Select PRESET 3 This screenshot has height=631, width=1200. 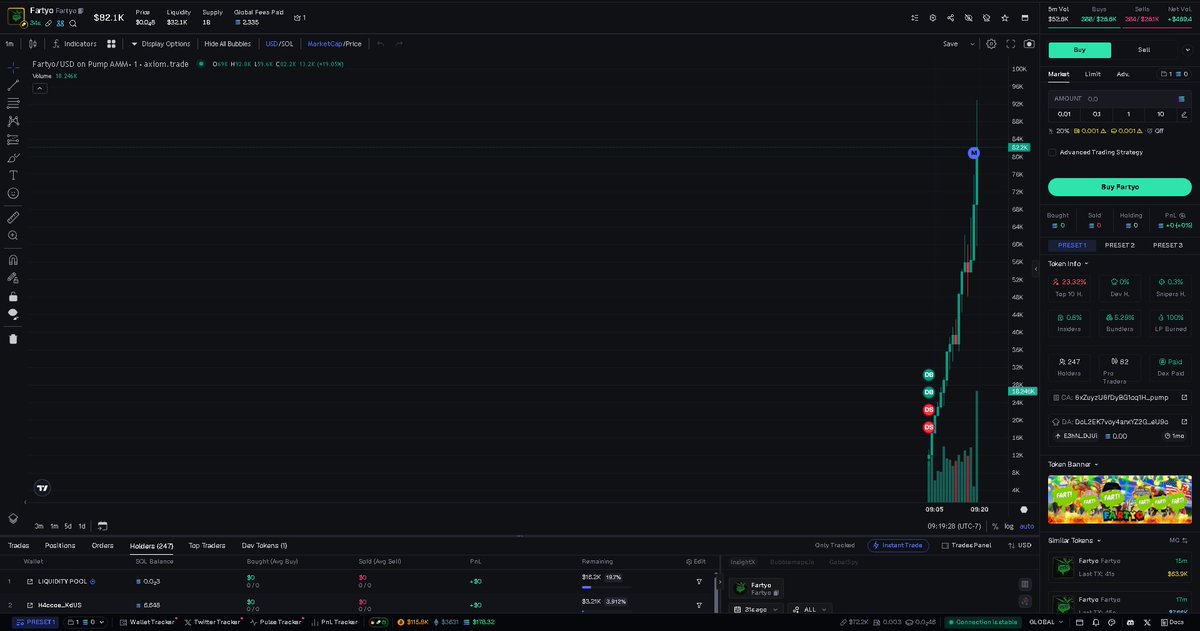(1168, 245)
